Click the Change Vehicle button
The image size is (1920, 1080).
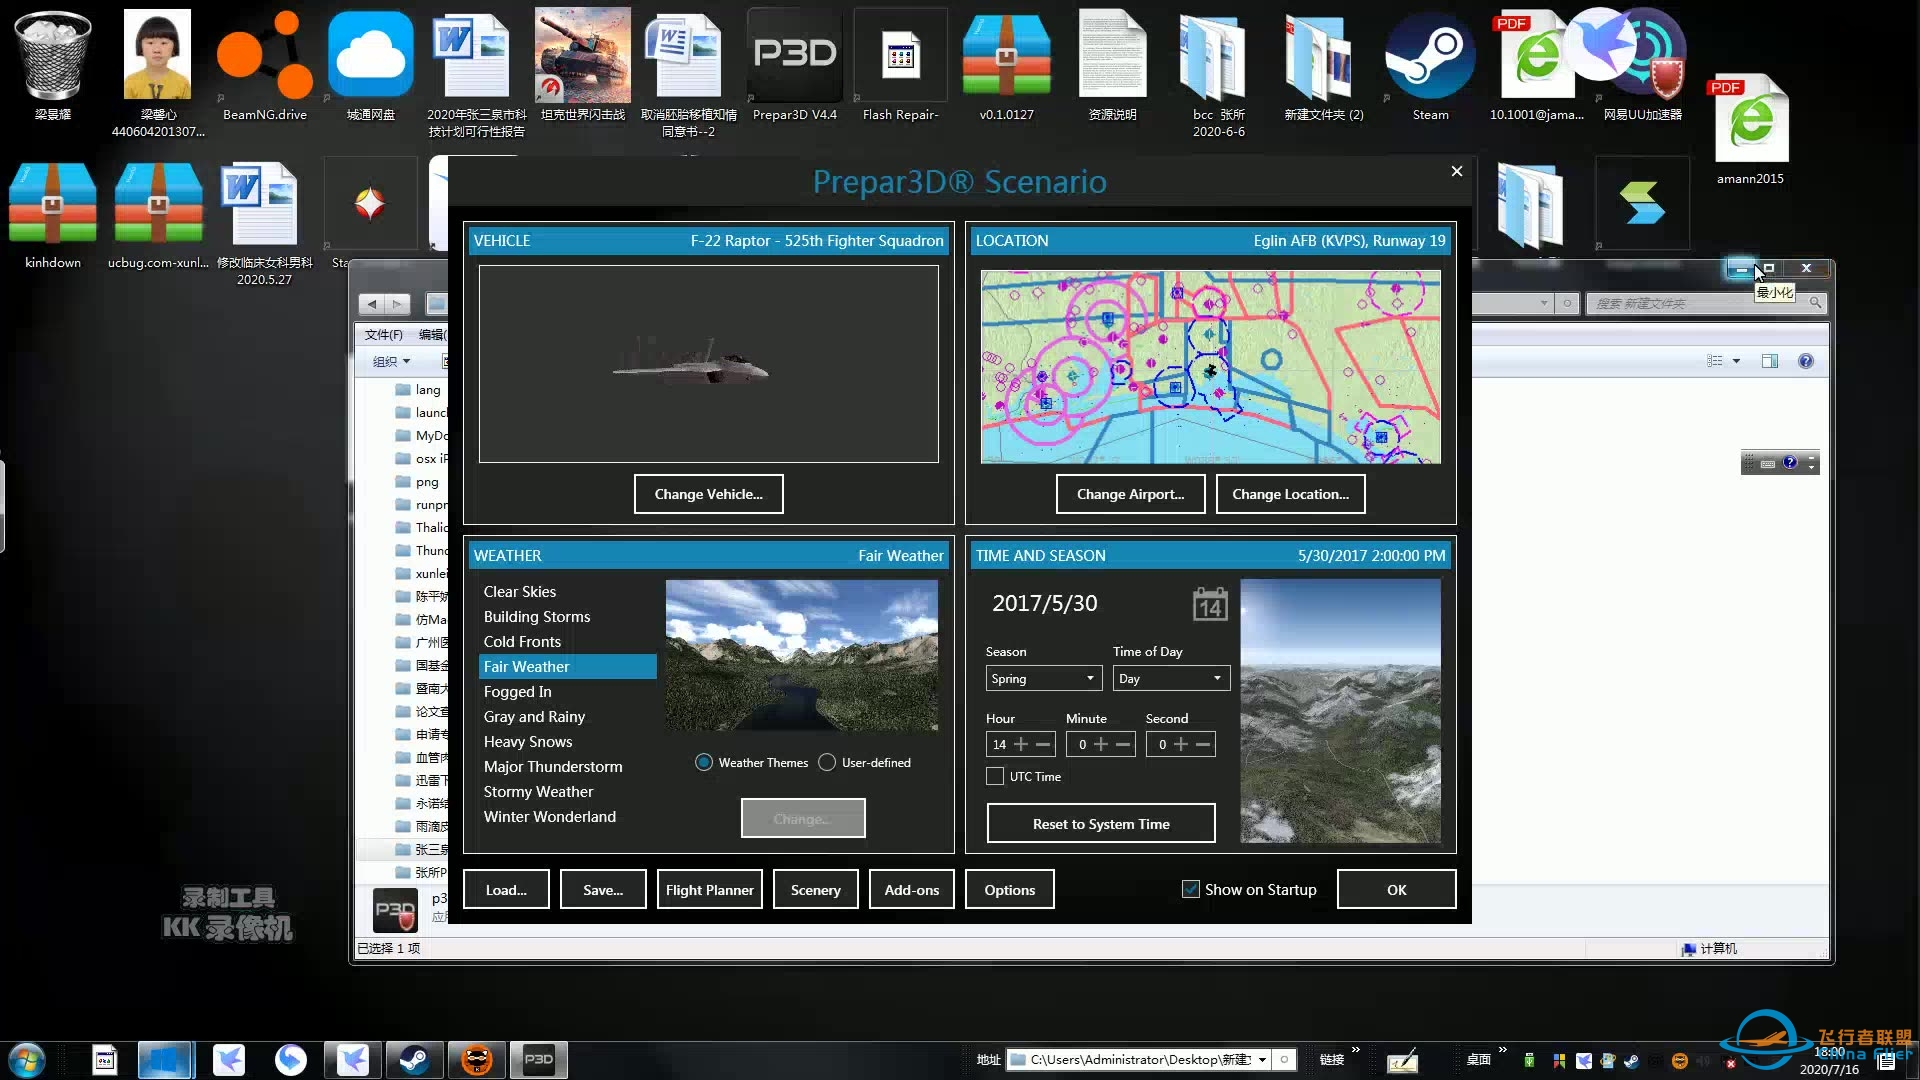(x=709, y=494)
